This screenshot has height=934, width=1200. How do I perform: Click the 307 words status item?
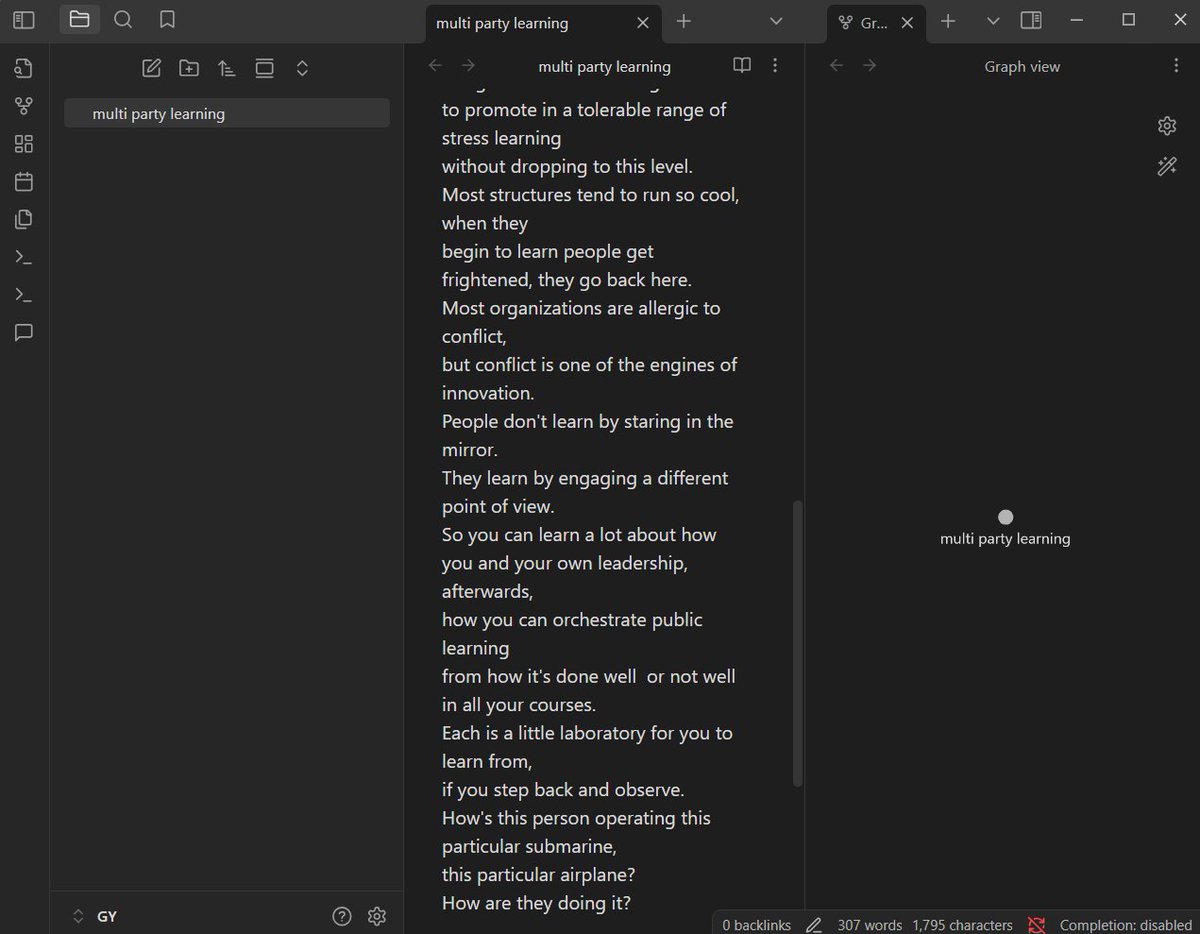coord(869,925)
